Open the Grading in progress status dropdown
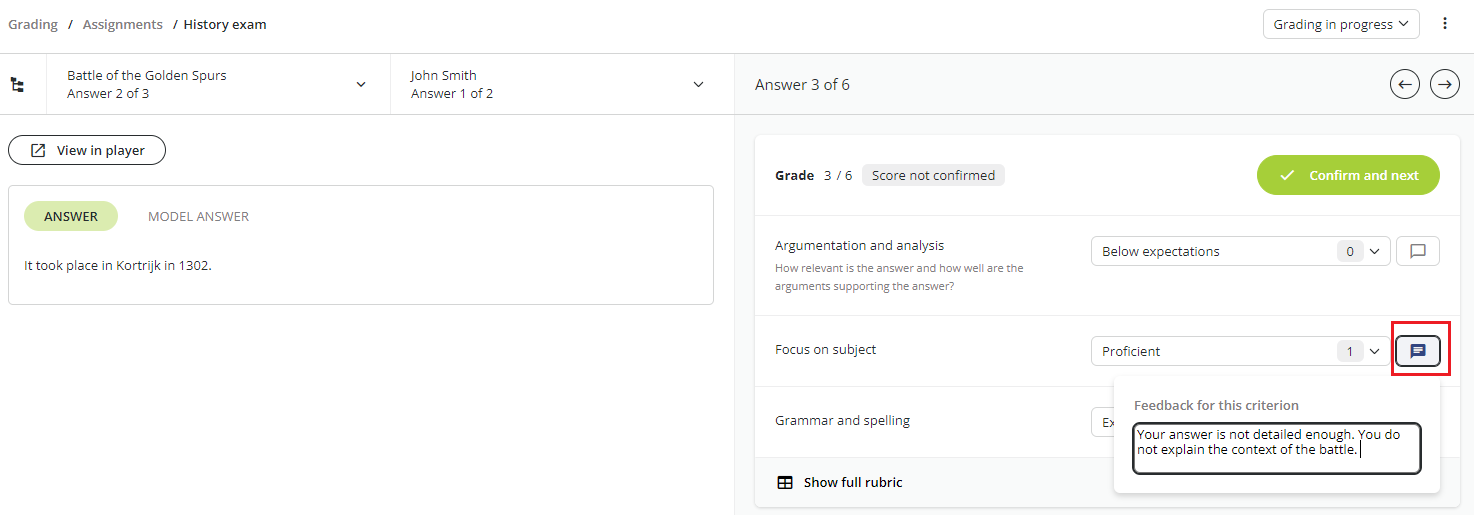The width and height of the screenshot is (1474, 515). coord(1341,24)
